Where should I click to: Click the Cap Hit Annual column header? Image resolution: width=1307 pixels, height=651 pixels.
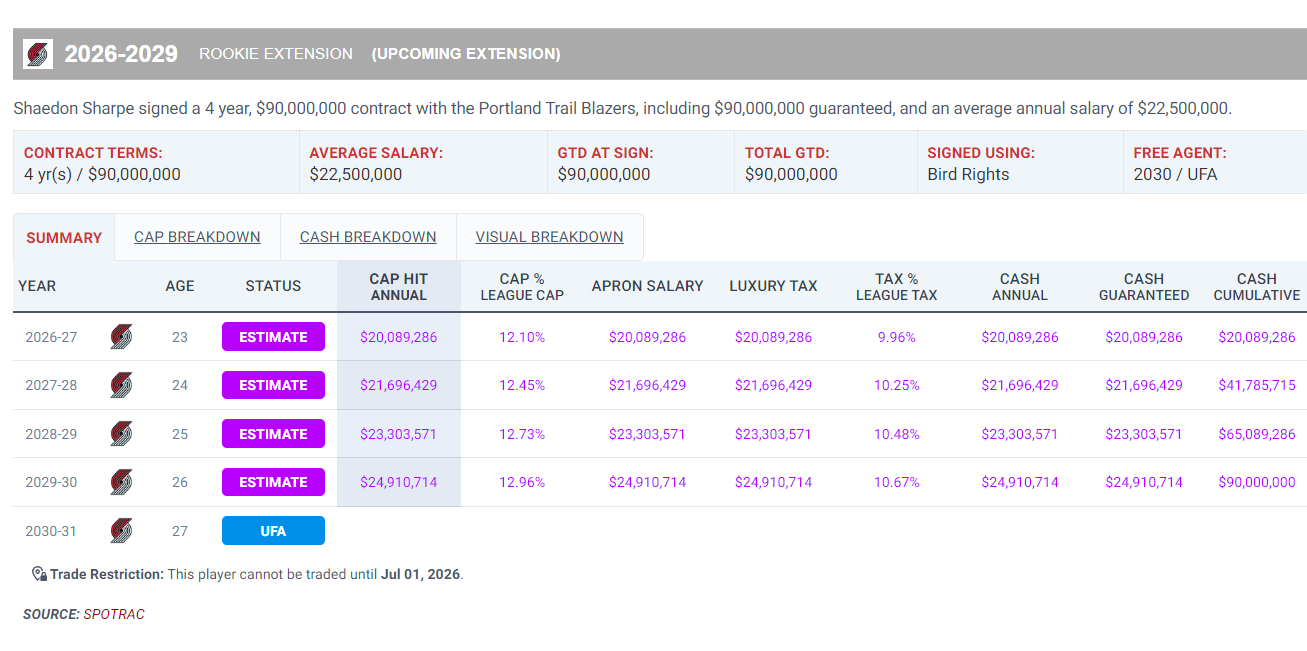click(398, 287)
